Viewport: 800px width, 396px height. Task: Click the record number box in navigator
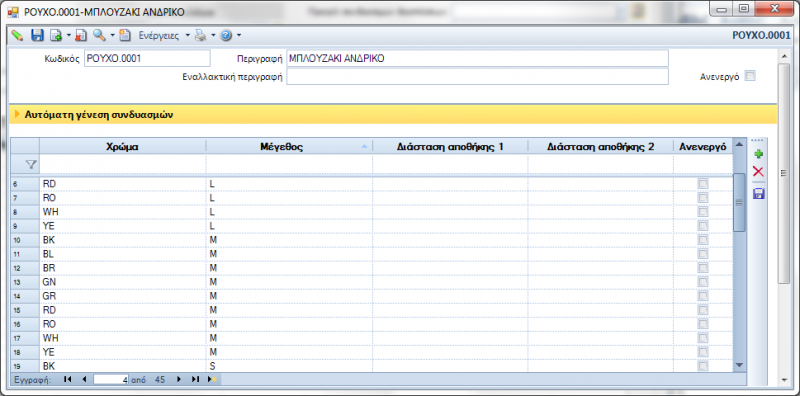pyautogui.click(x=111, y=379)
